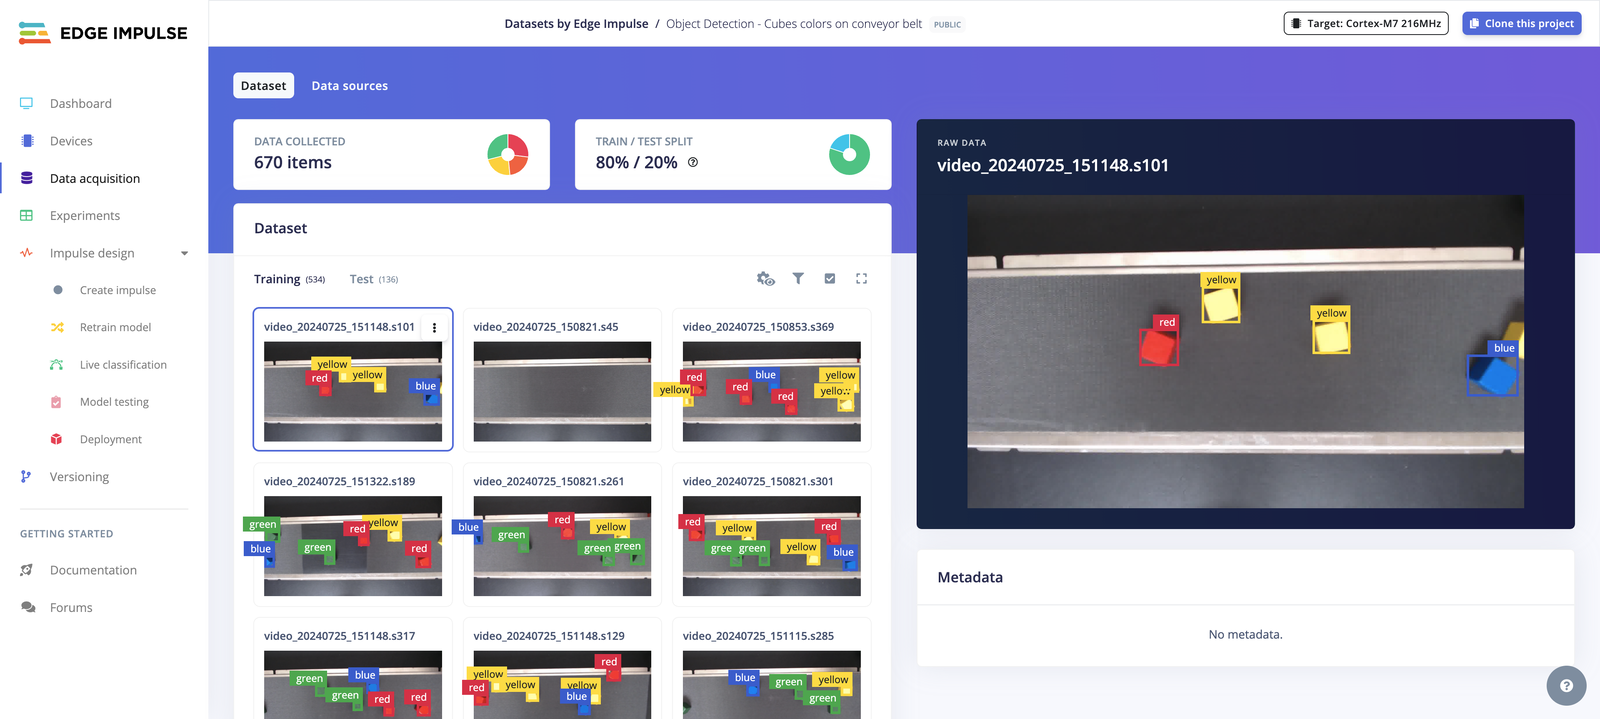1600x719 pixels.
Task: Open Retrain model page
Action: point(116,327)
